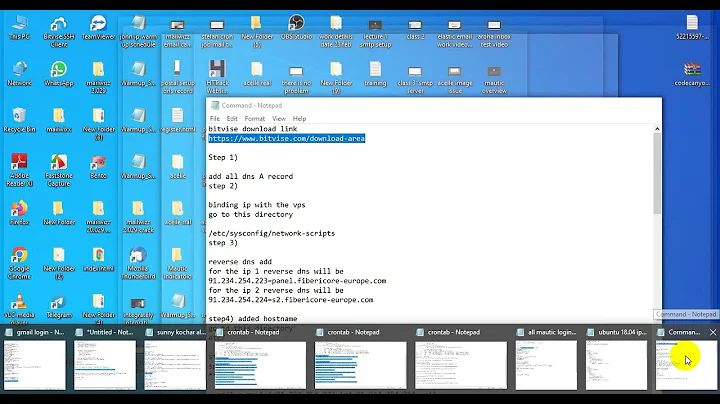This screenshot has width=720, height=404.
Task: Select the New Folder (5) desktop folder
Action: coord(257,31)
